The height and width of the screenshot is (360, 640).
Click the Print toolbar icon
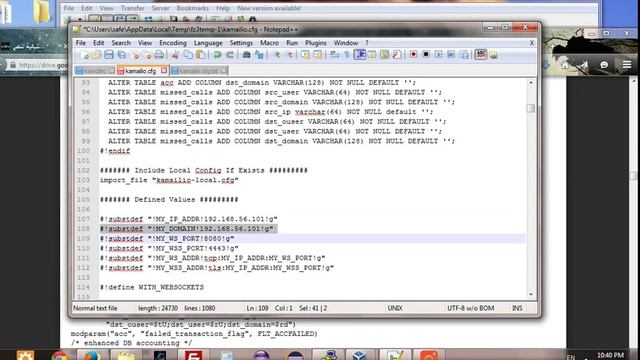click(159, 55)
